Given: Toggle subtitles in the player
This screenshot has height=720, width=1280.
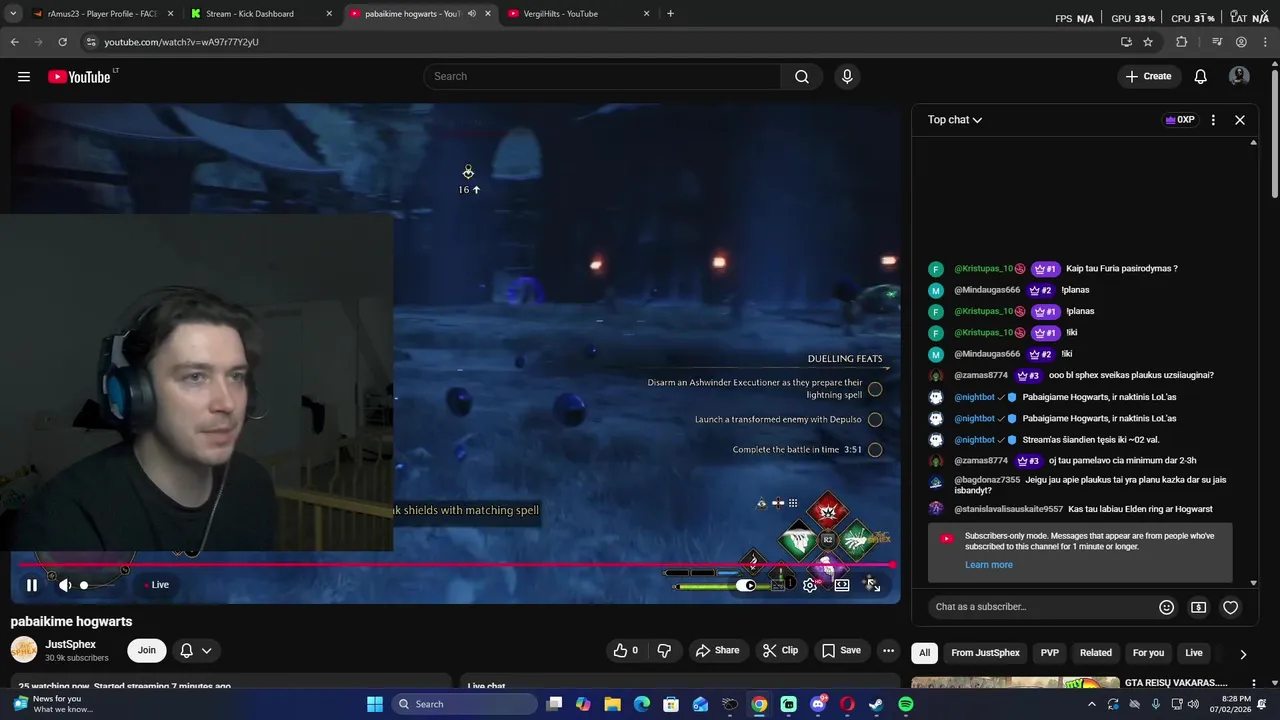Looking at the screenshot, I should coord(779,585).
